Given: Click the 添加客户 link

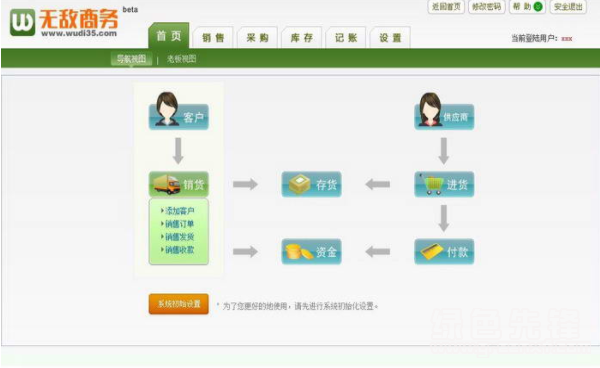Looking at the screenshot, I should 178,211.
